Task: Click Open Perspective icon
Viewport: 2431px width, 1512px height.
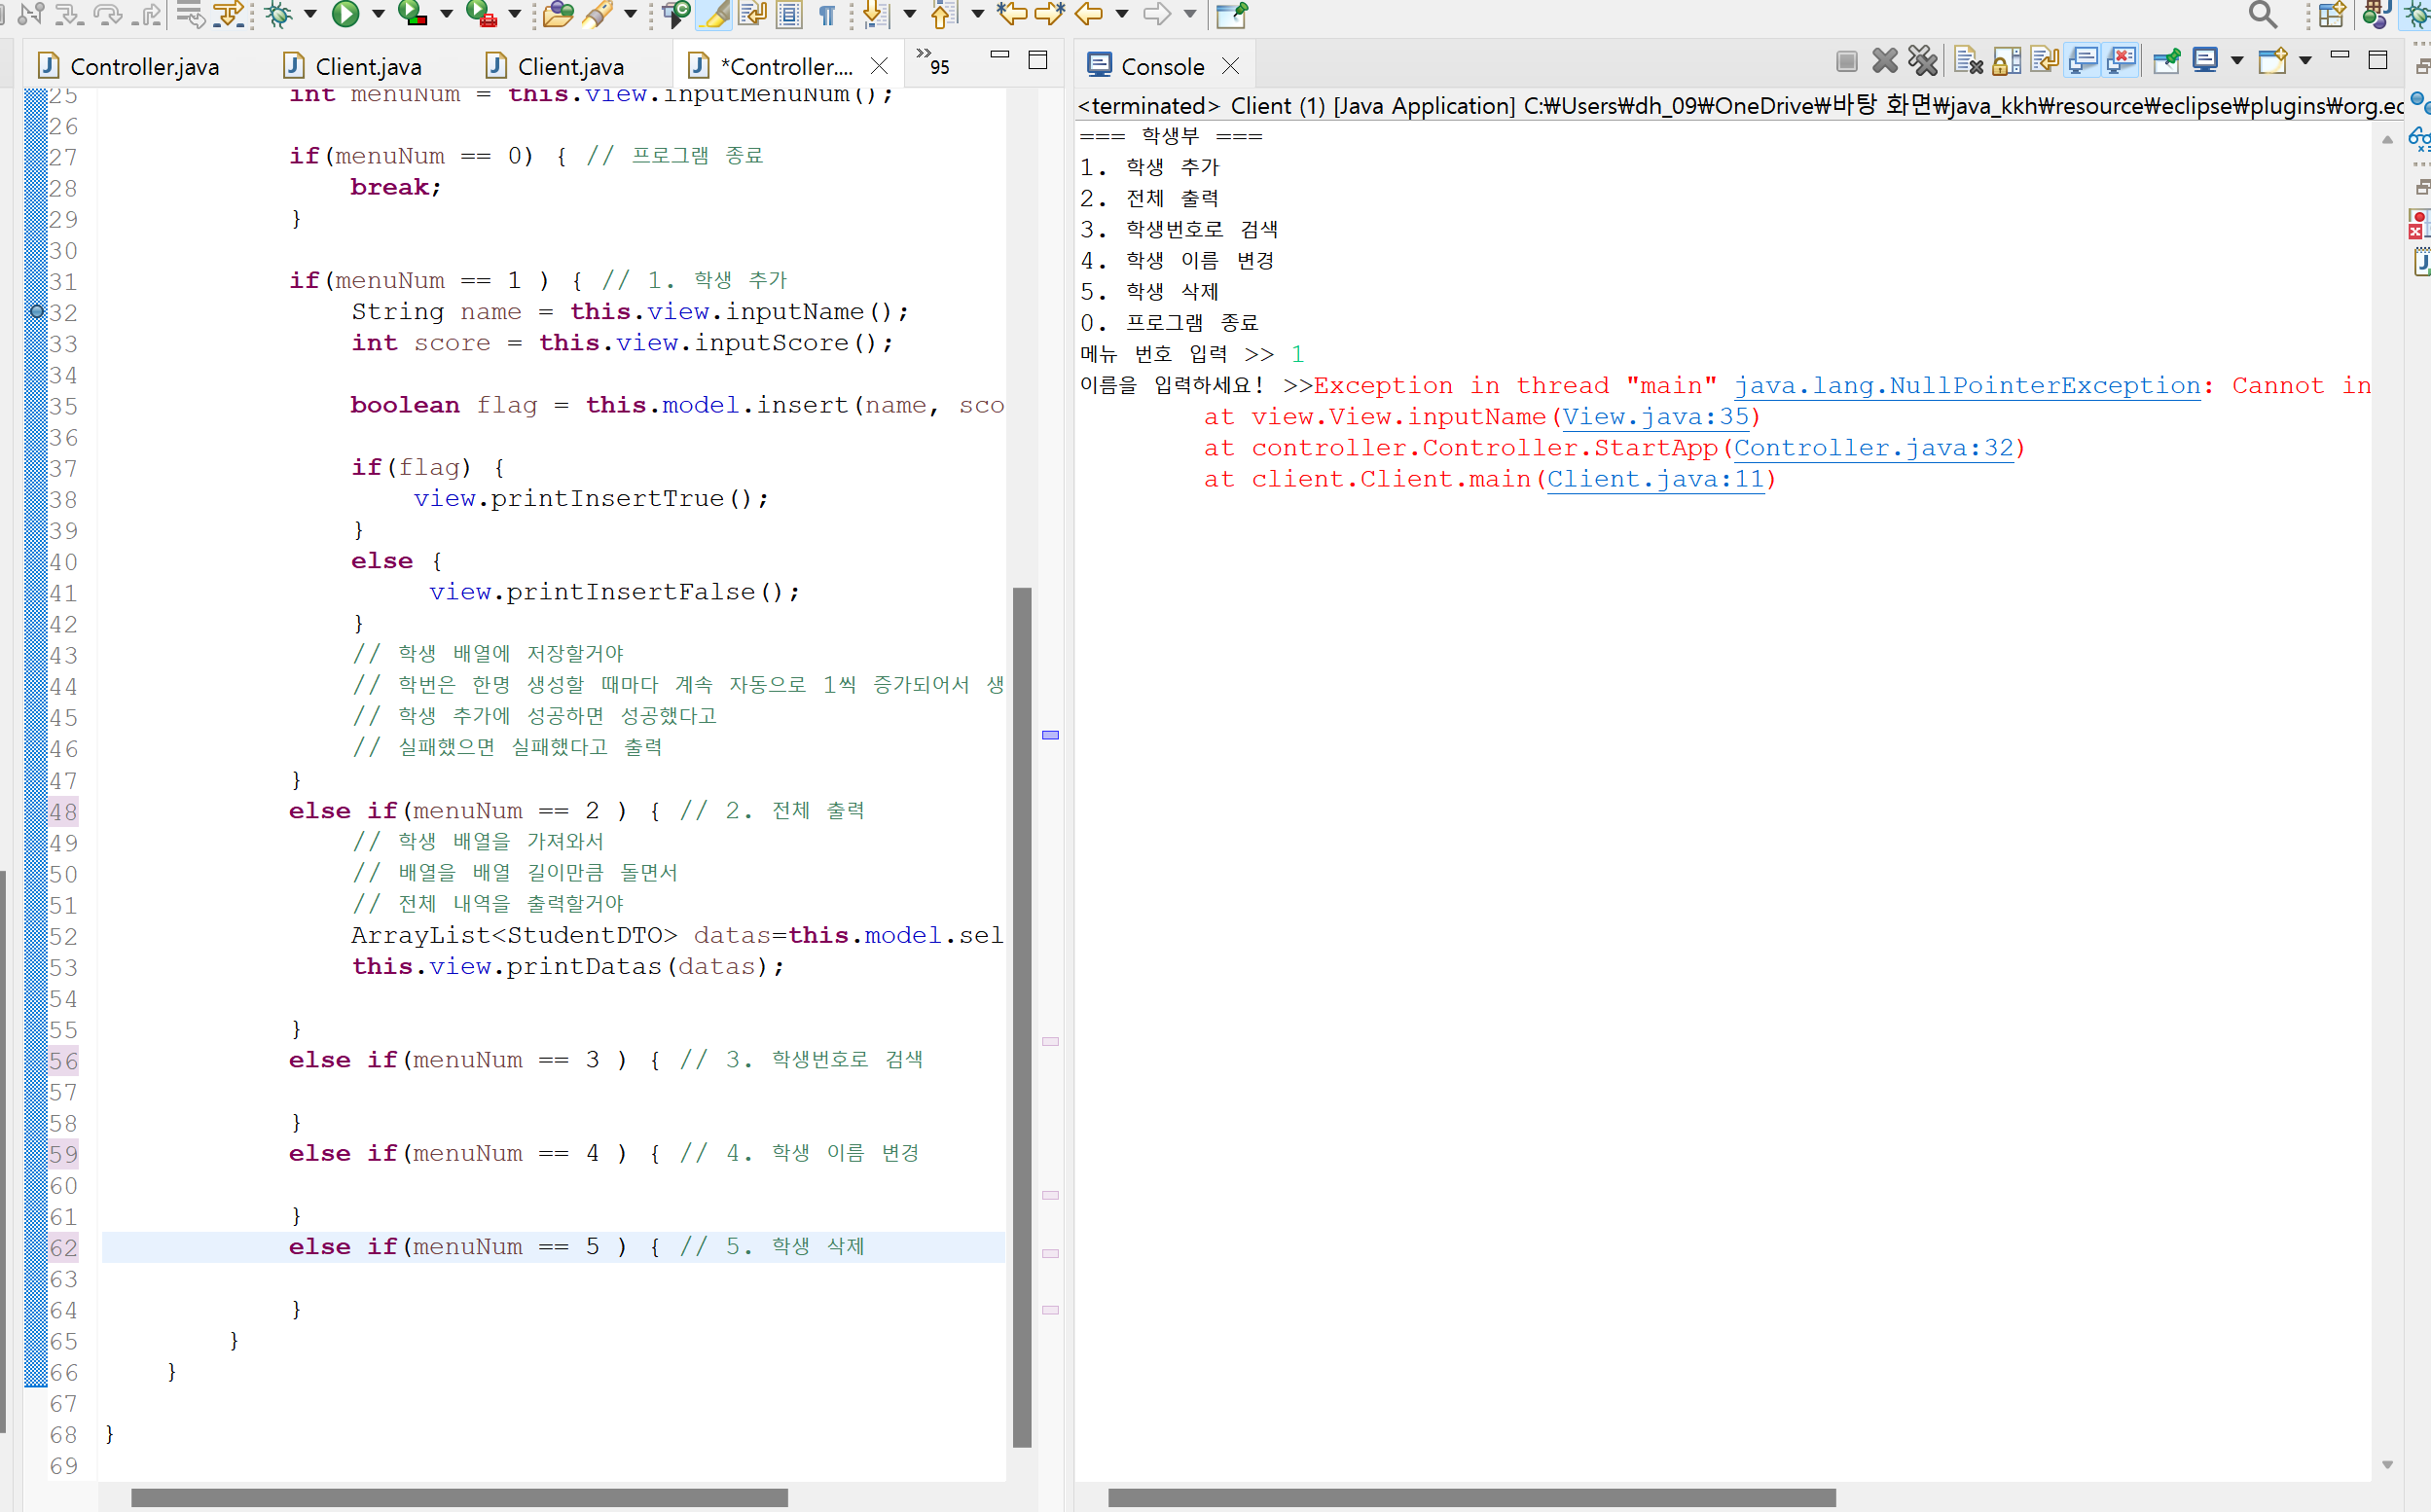Action: click(2331, 14)
